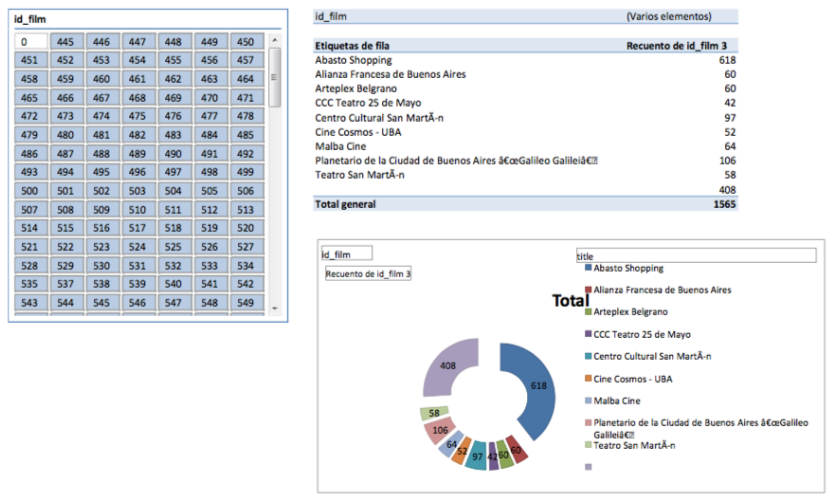Select the Cine Cosmos - UBA row
Viewport: 832px width, 498px height.
(x=525, y=132)
